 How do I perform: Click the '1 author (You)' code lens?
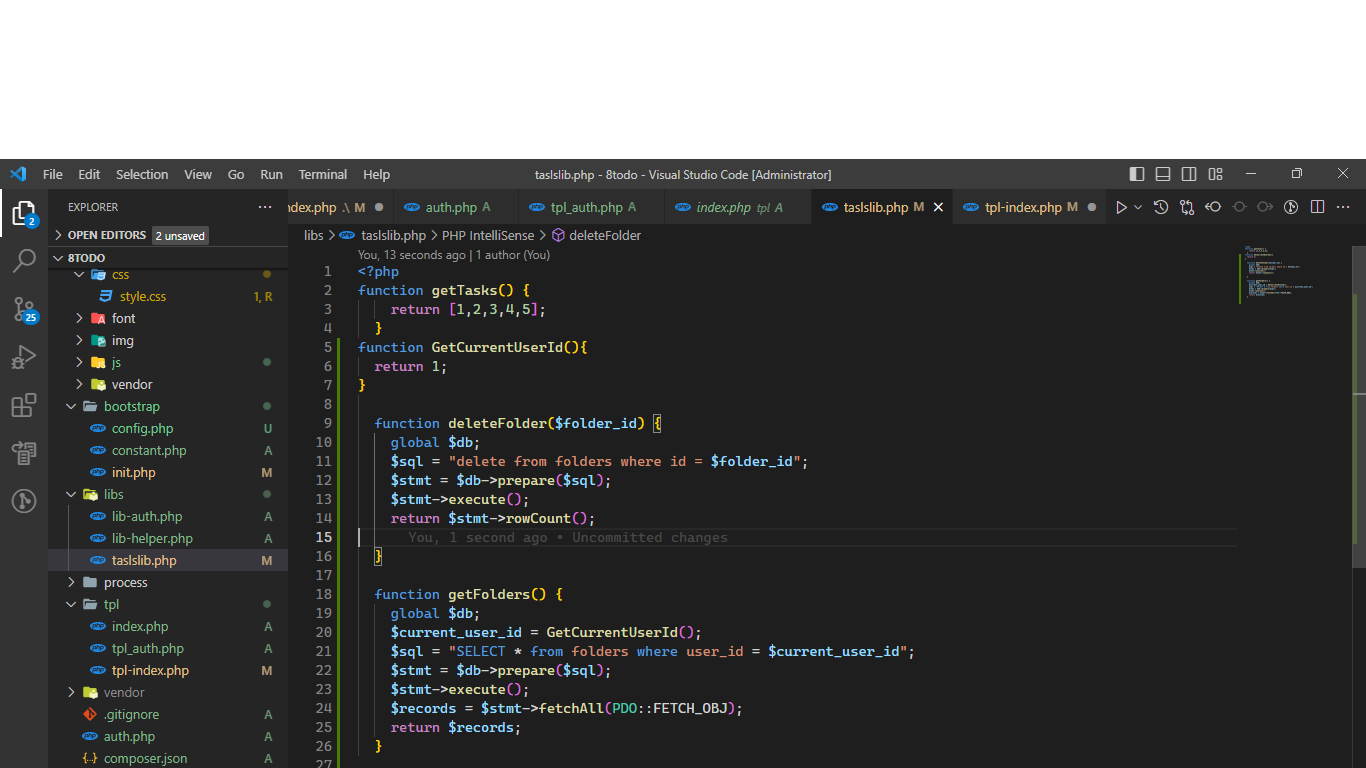tap(513, 255)
